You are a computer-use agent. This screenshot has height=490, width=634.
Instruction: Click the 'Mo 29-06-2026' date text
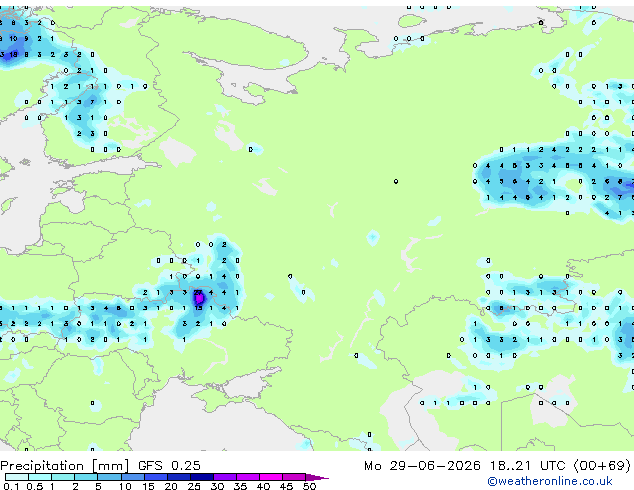[422, 466]
